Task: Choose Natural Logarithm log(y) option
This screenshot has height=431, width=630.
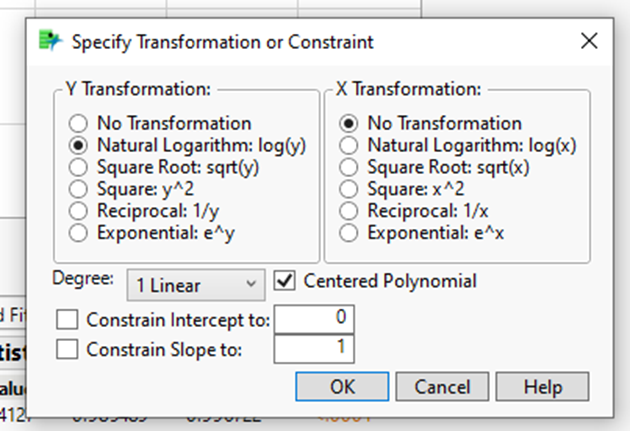Action: point(79,146)
